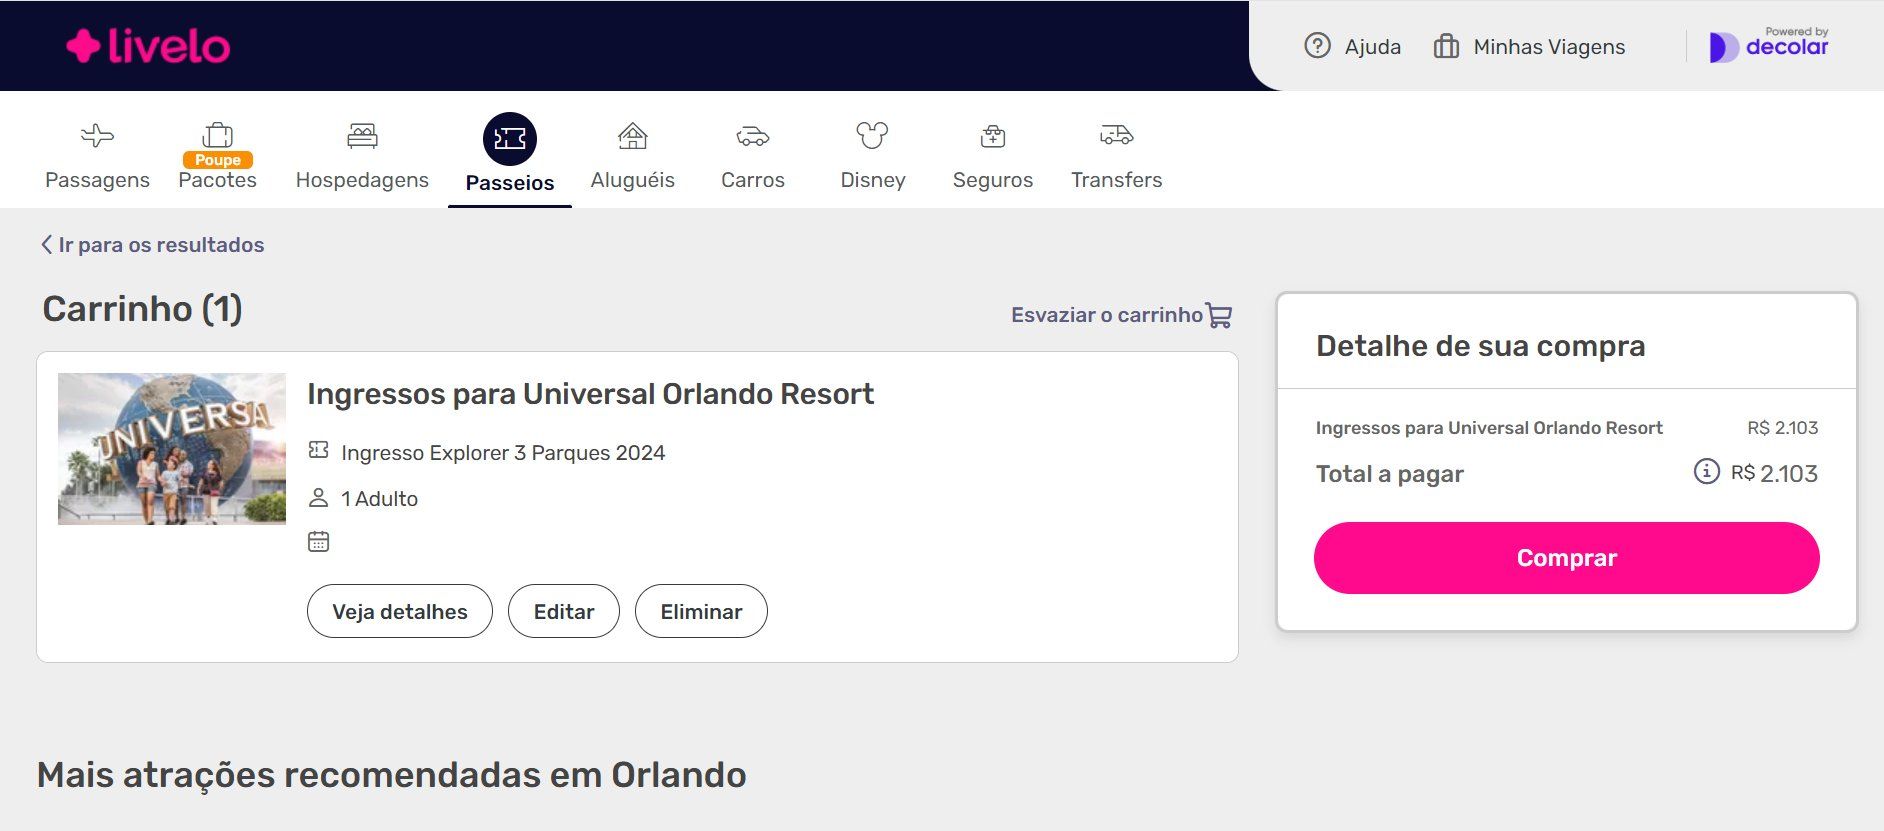Open the Pacotes tab label
1884x831 pixels.
coord(217,180)
